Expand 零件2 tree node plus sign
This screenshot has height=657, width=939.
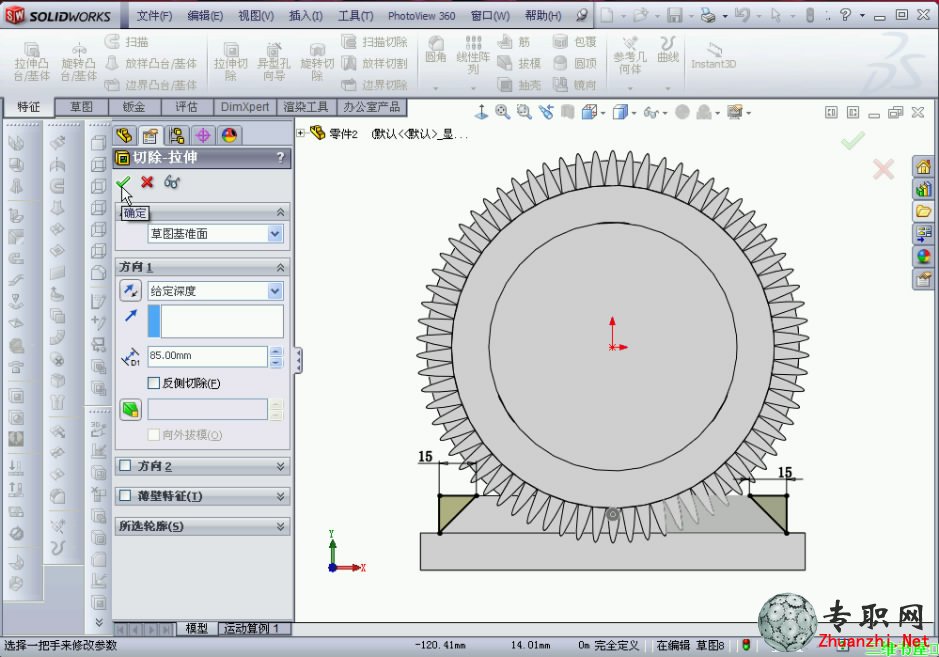click(x=301, y=133)
